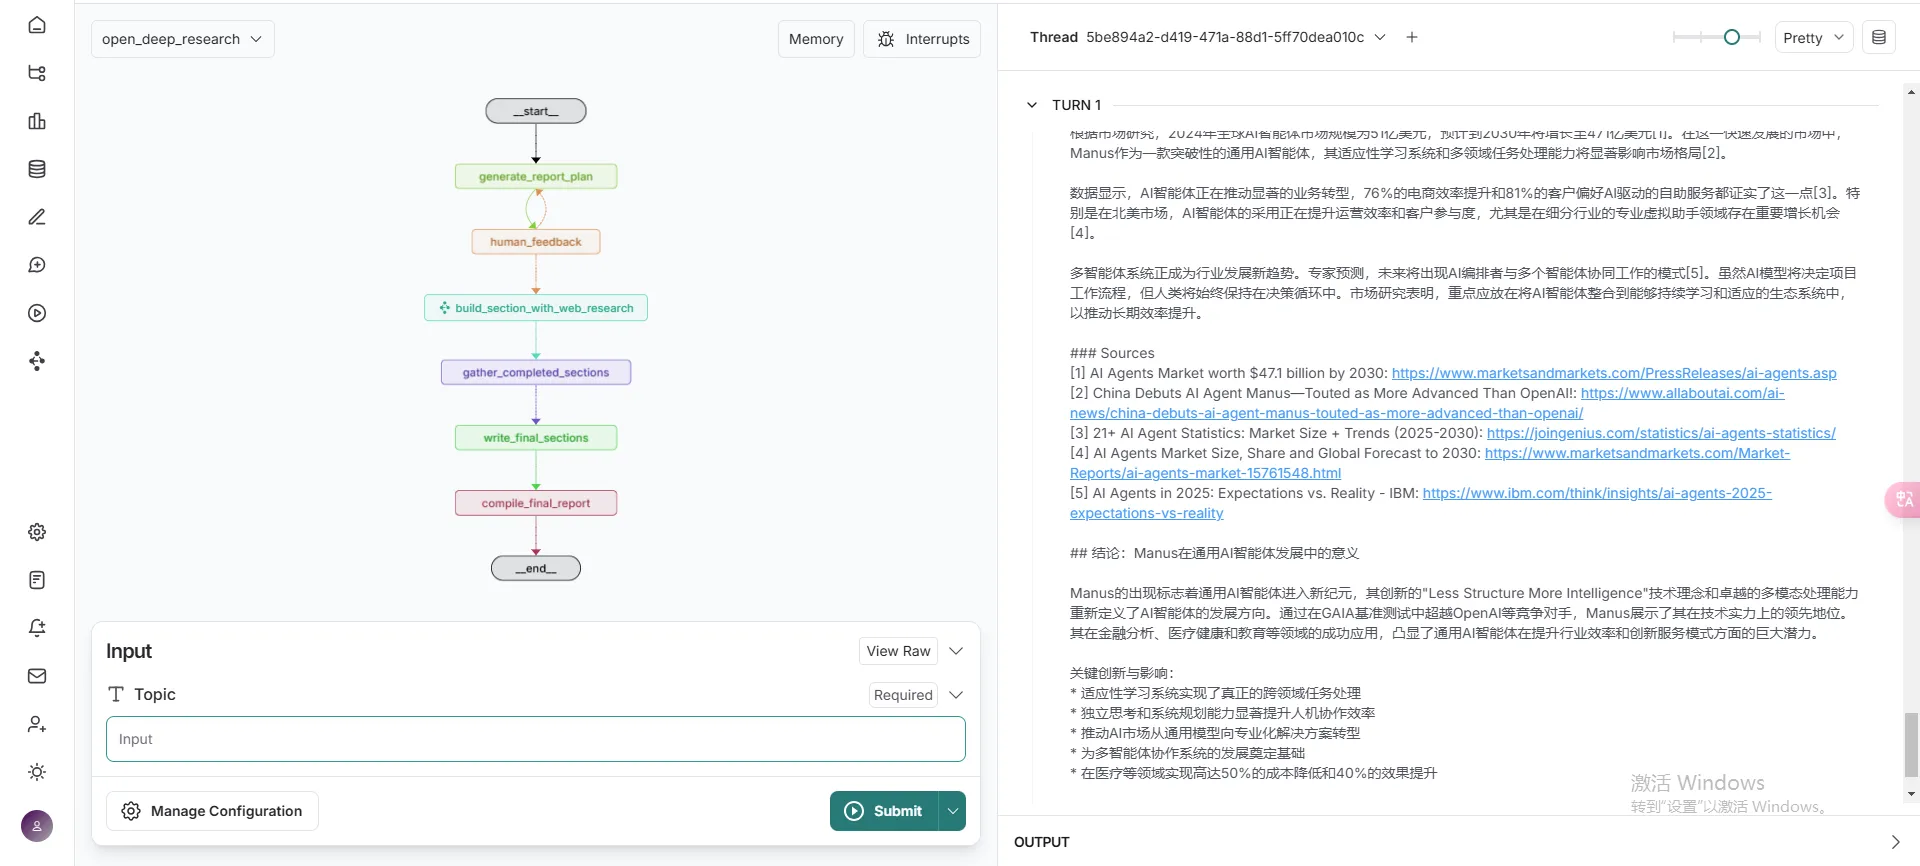1920x866 pixels.
Task: Click the graph branching icon in sidebar
Action: [x=37, y=73]
